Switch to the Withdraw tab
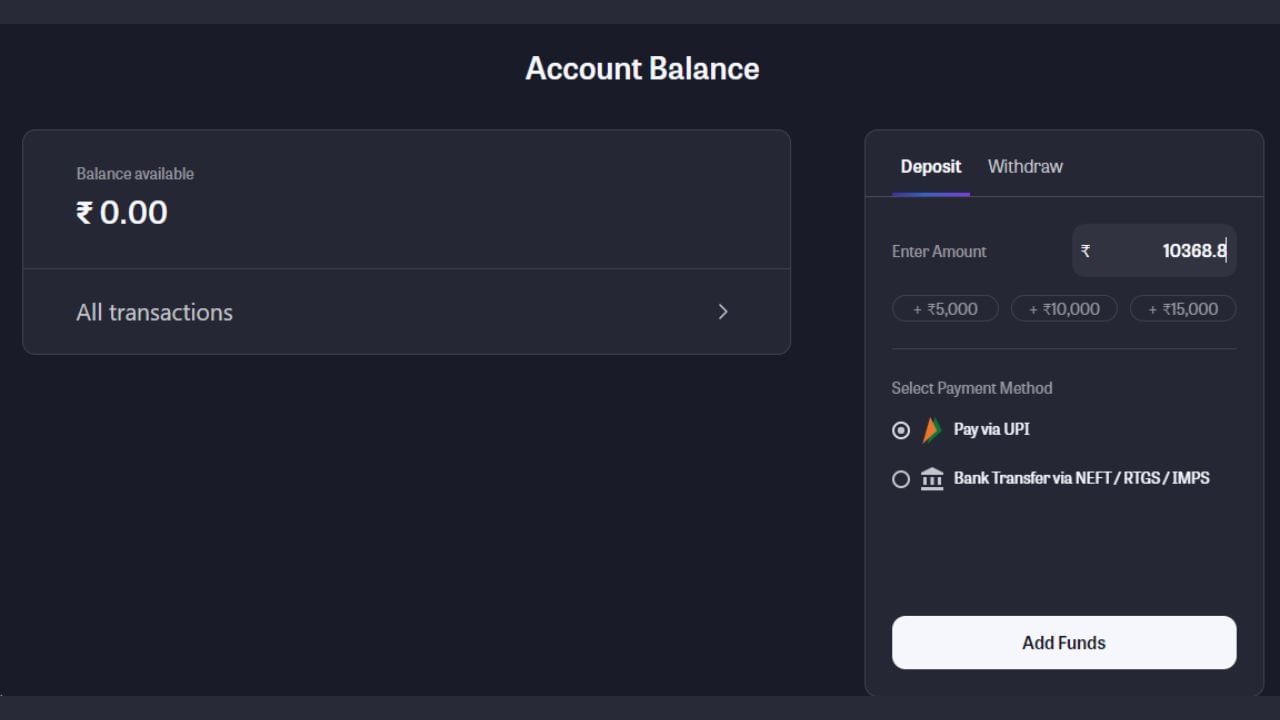This screenshot has height=720, width=1280. [1025, 167]
